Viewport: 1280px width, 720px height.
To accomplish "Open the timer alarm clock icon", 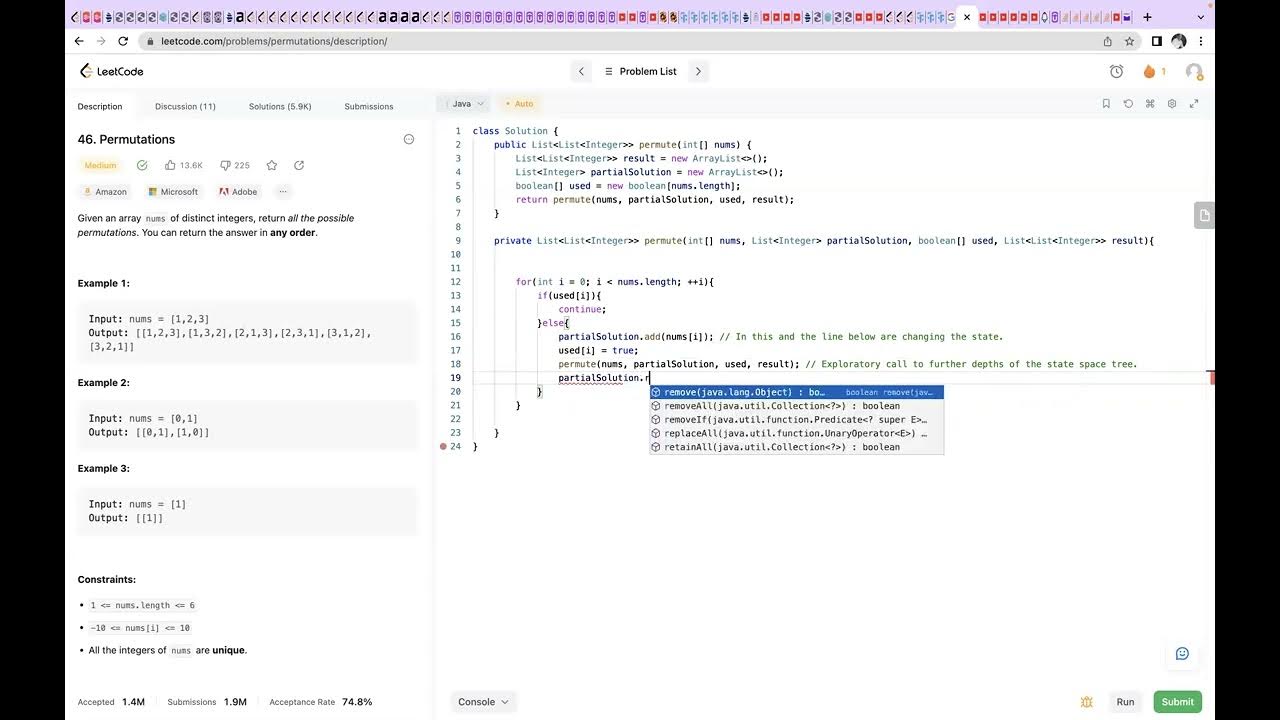I will 1117,71.
